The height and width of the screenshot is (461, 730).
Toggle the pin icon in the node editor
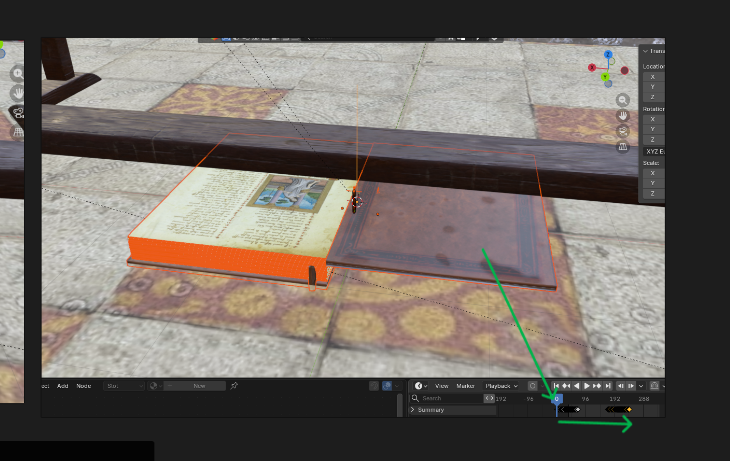234,386
